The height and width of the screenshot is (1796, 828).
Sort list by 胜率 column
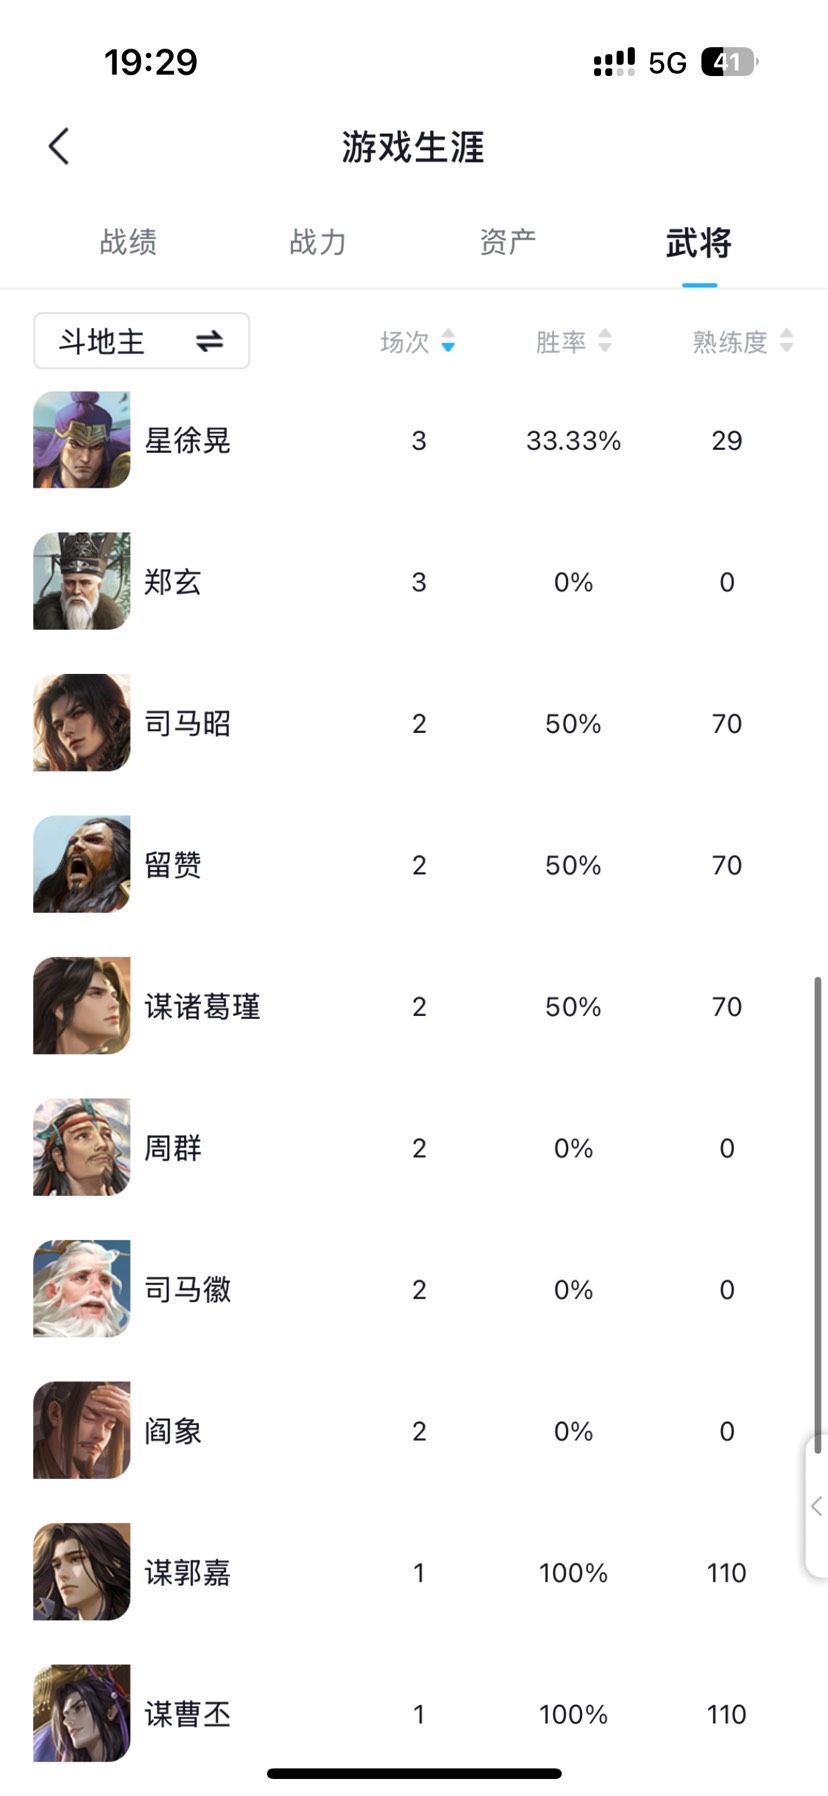(573, 342)
